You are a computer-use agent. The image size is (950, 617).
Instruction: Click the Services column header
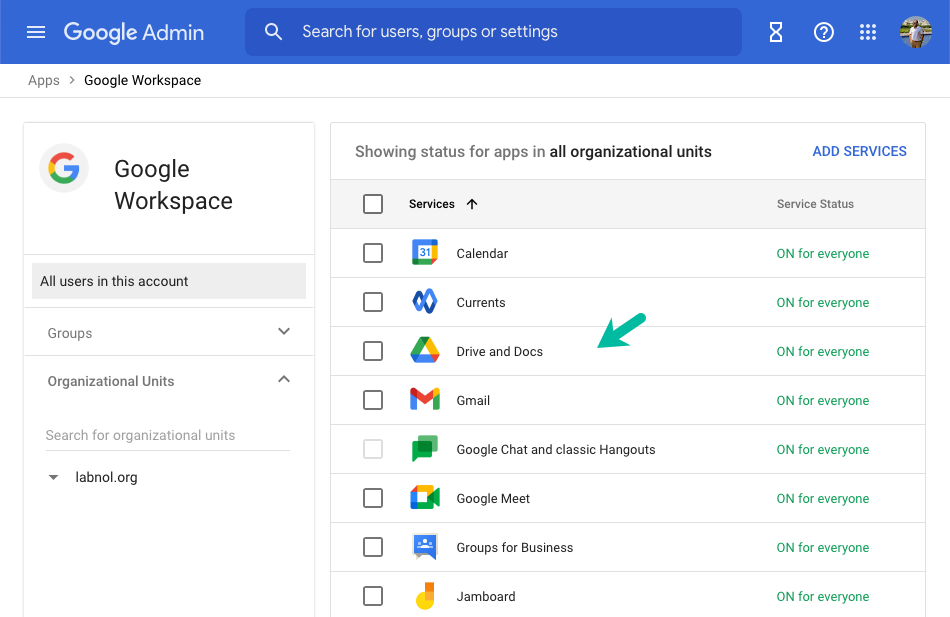[x=431, y=204]
